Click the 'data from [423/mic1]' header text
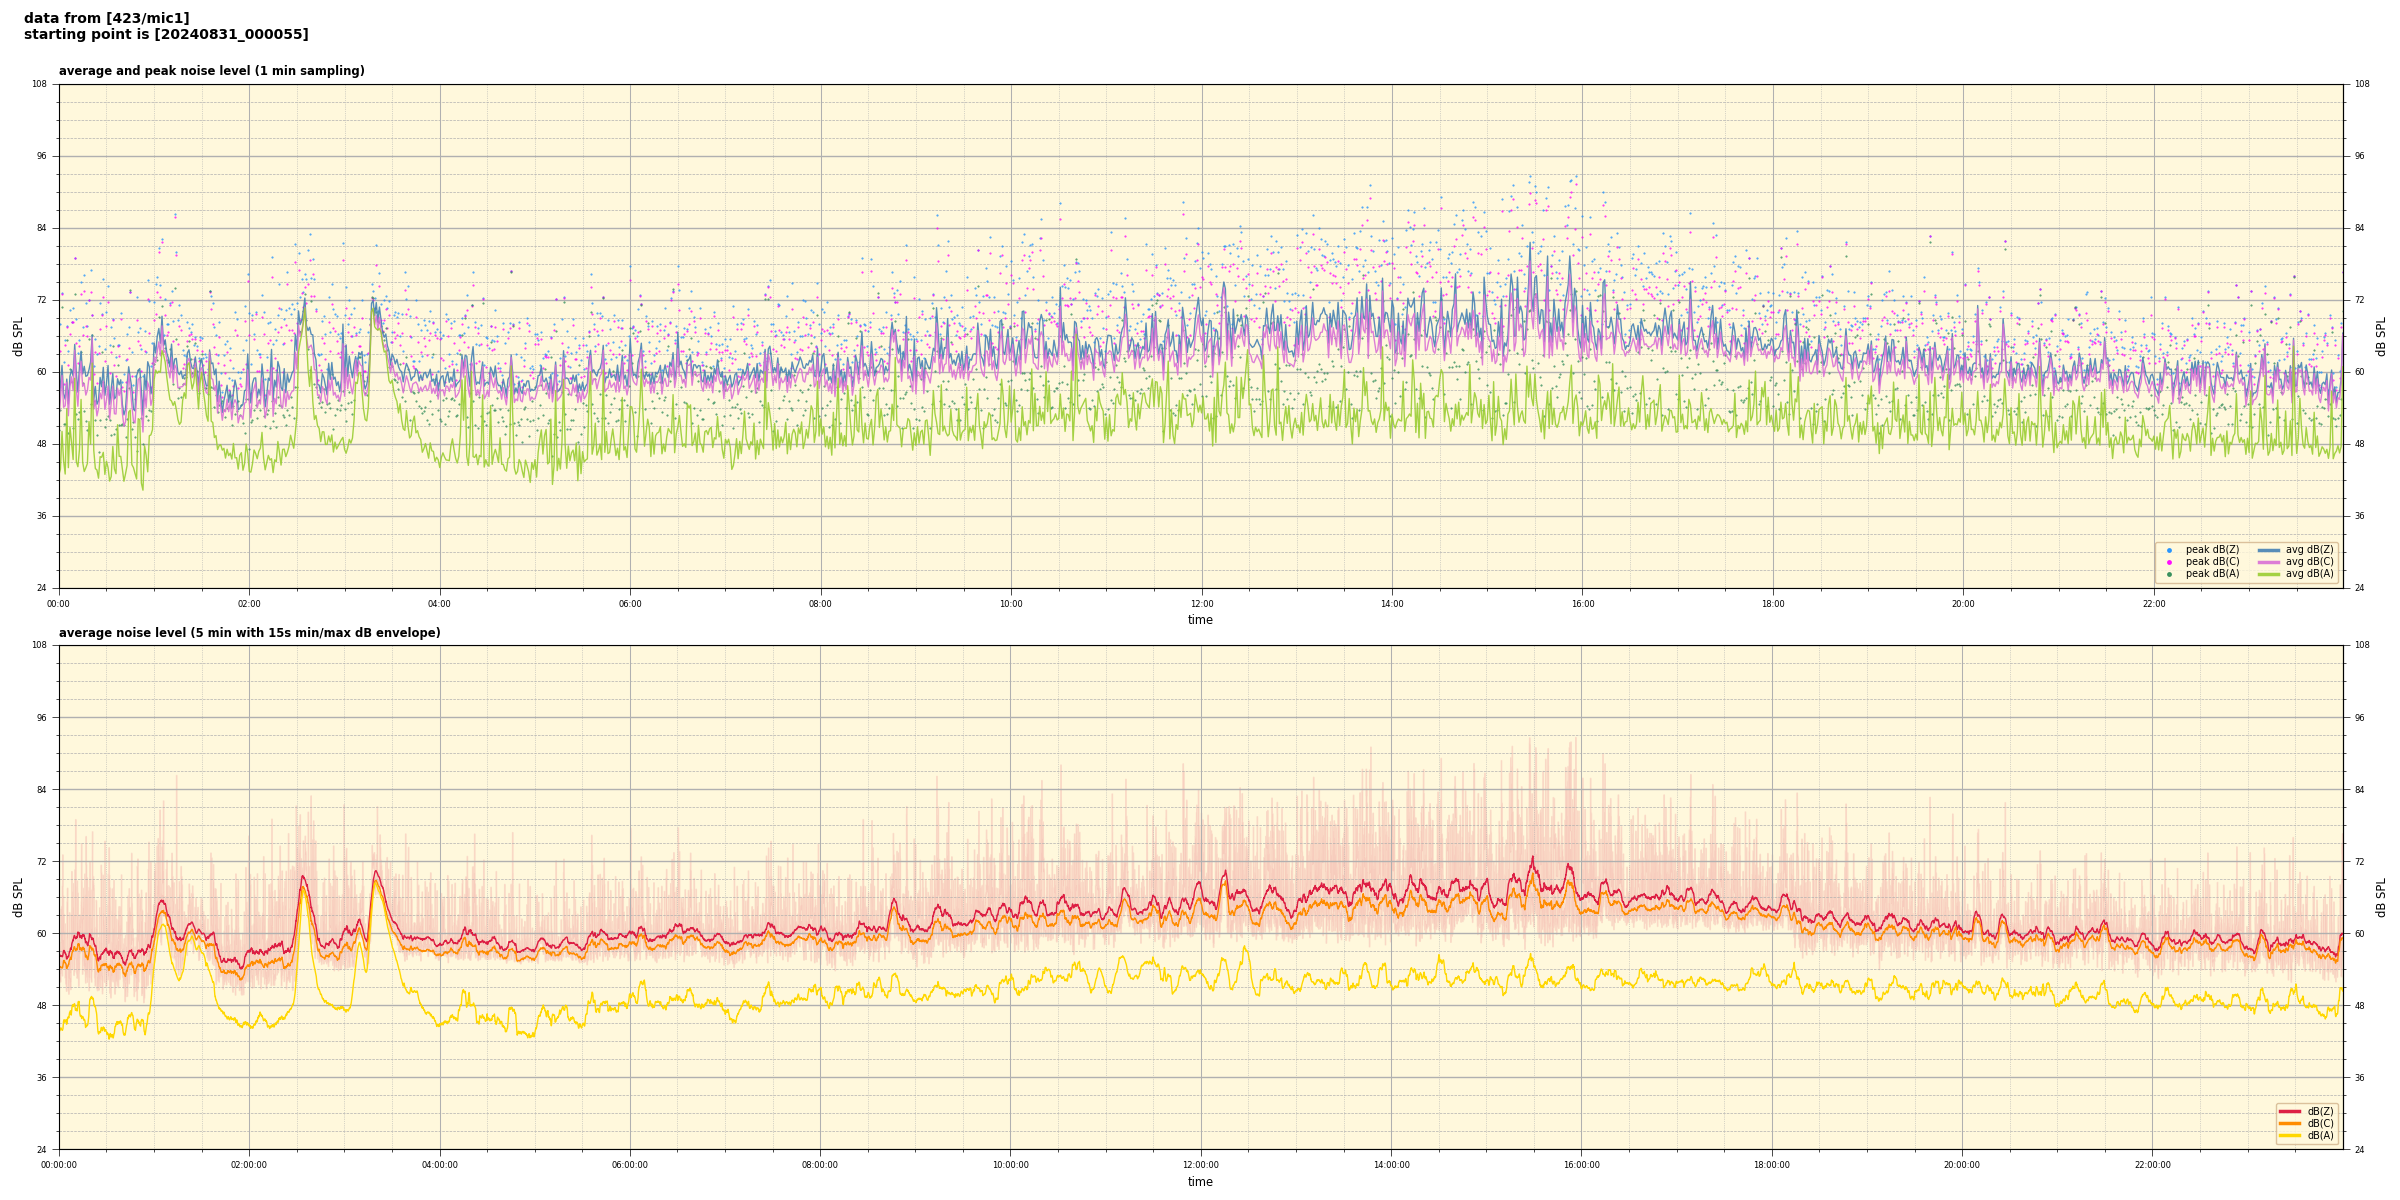 [106, 18]
